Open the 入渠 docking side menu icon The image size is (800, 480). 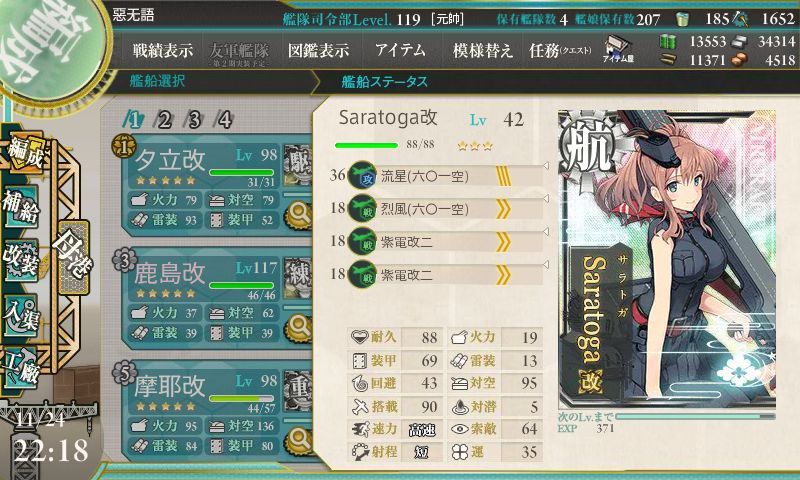point(21,314)
